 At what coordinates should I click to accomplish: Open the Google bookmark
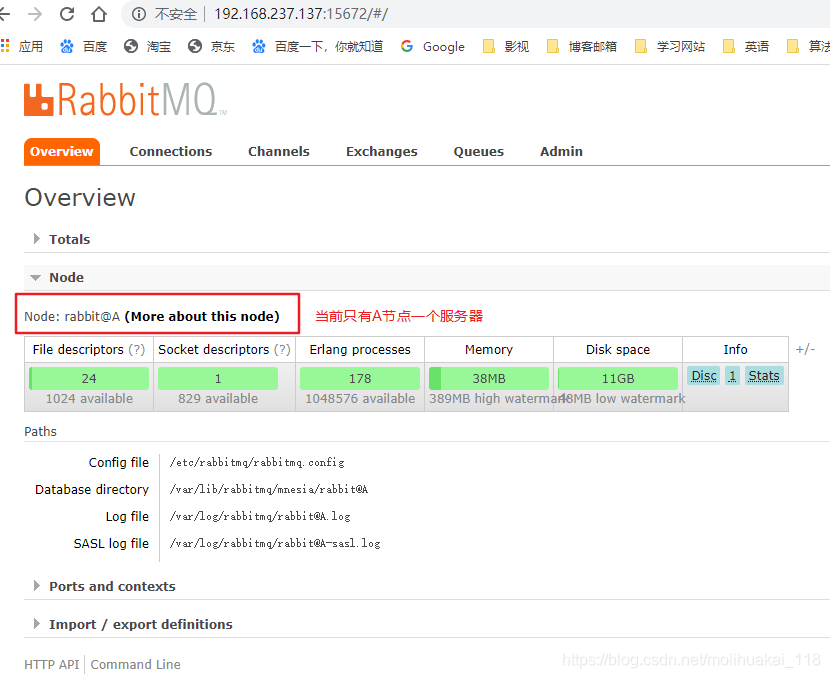click(432, 47)
